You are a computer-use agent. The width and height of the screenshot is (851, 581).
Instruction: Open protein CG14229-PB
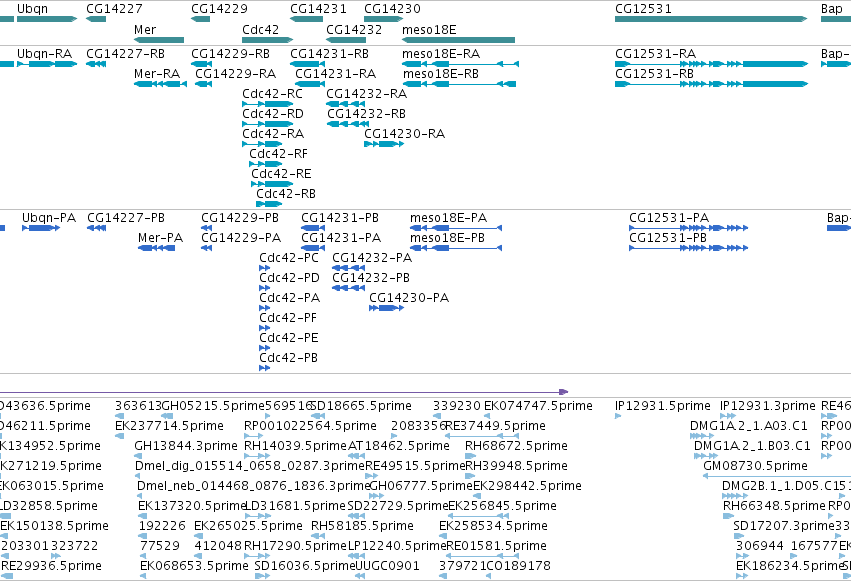click(x=240, y=218)
